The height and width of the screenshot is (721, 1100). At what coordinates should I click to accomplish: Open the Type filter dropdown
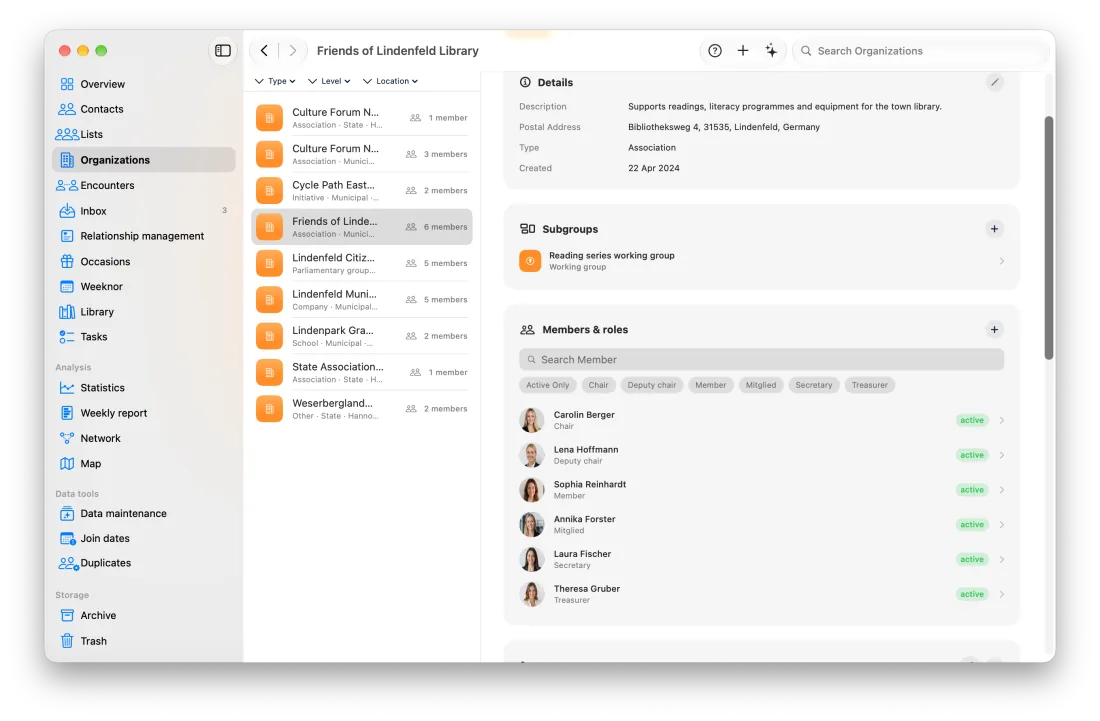click(275, 81)
